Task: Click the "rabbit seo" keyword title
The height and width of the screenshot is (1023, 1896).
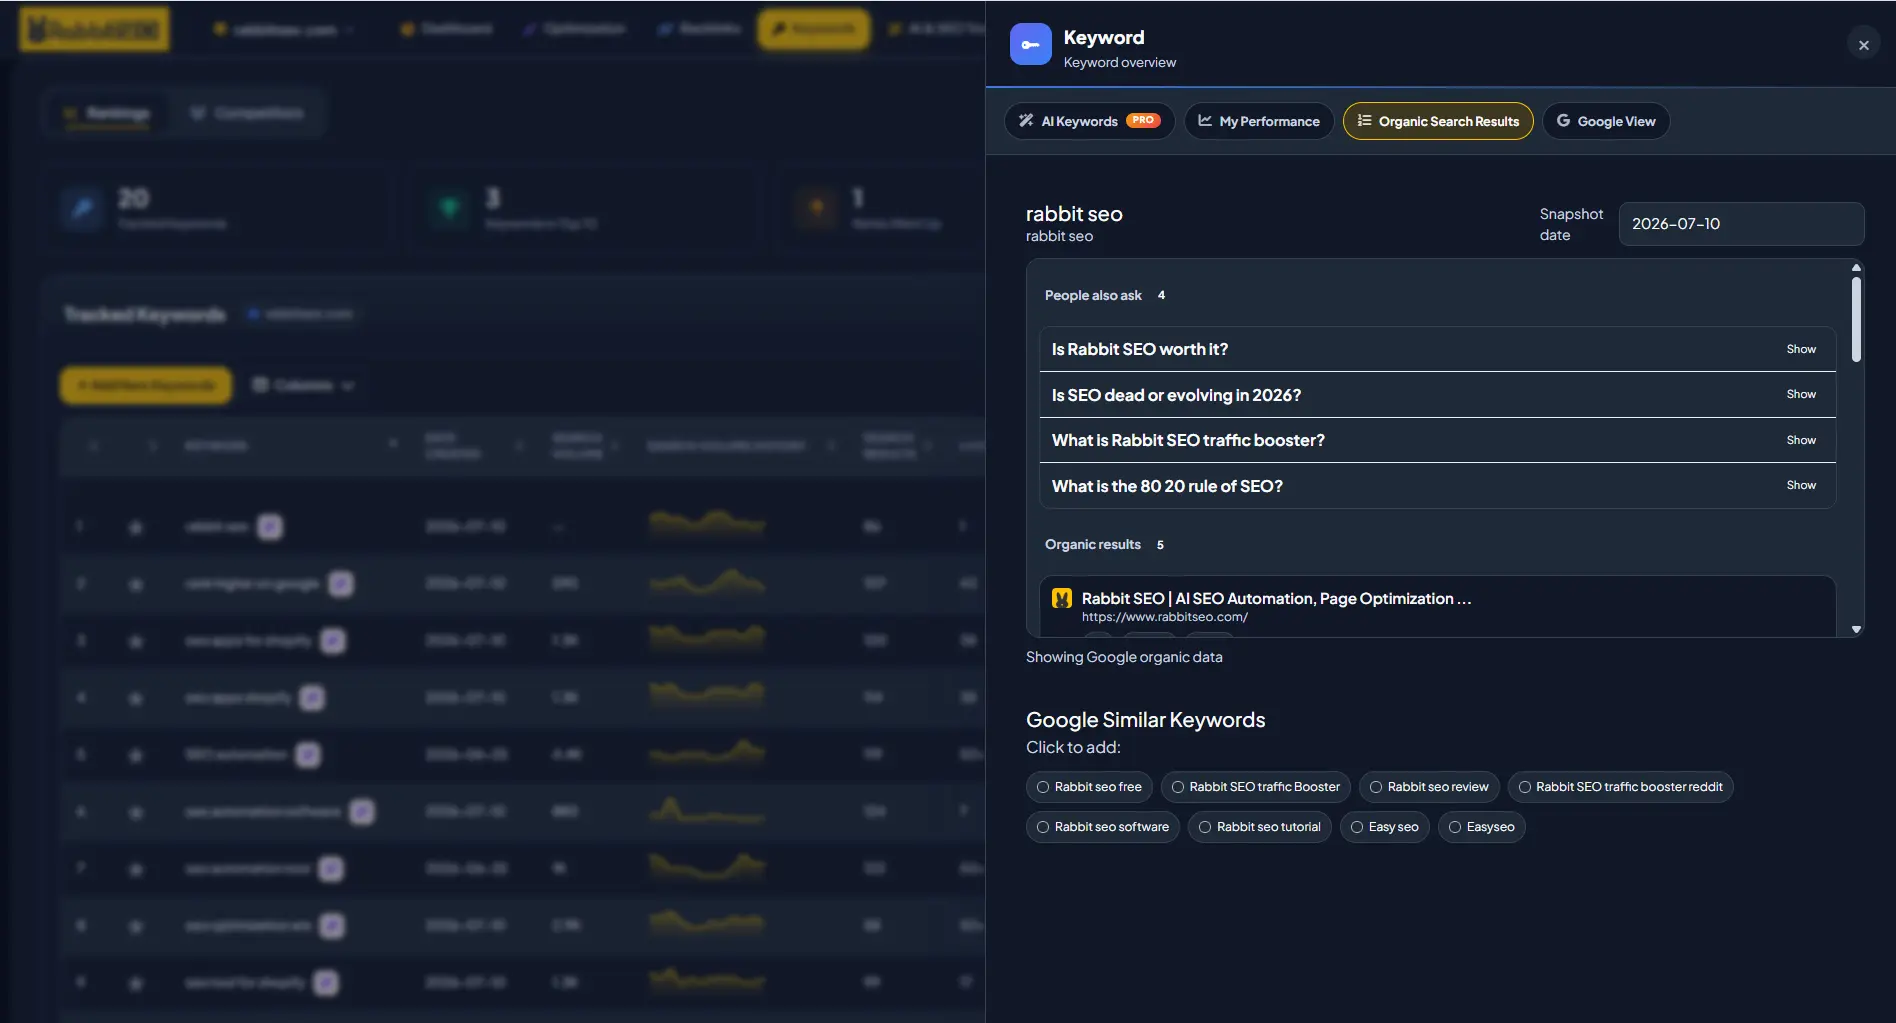Action: (x=1074, y=214)
